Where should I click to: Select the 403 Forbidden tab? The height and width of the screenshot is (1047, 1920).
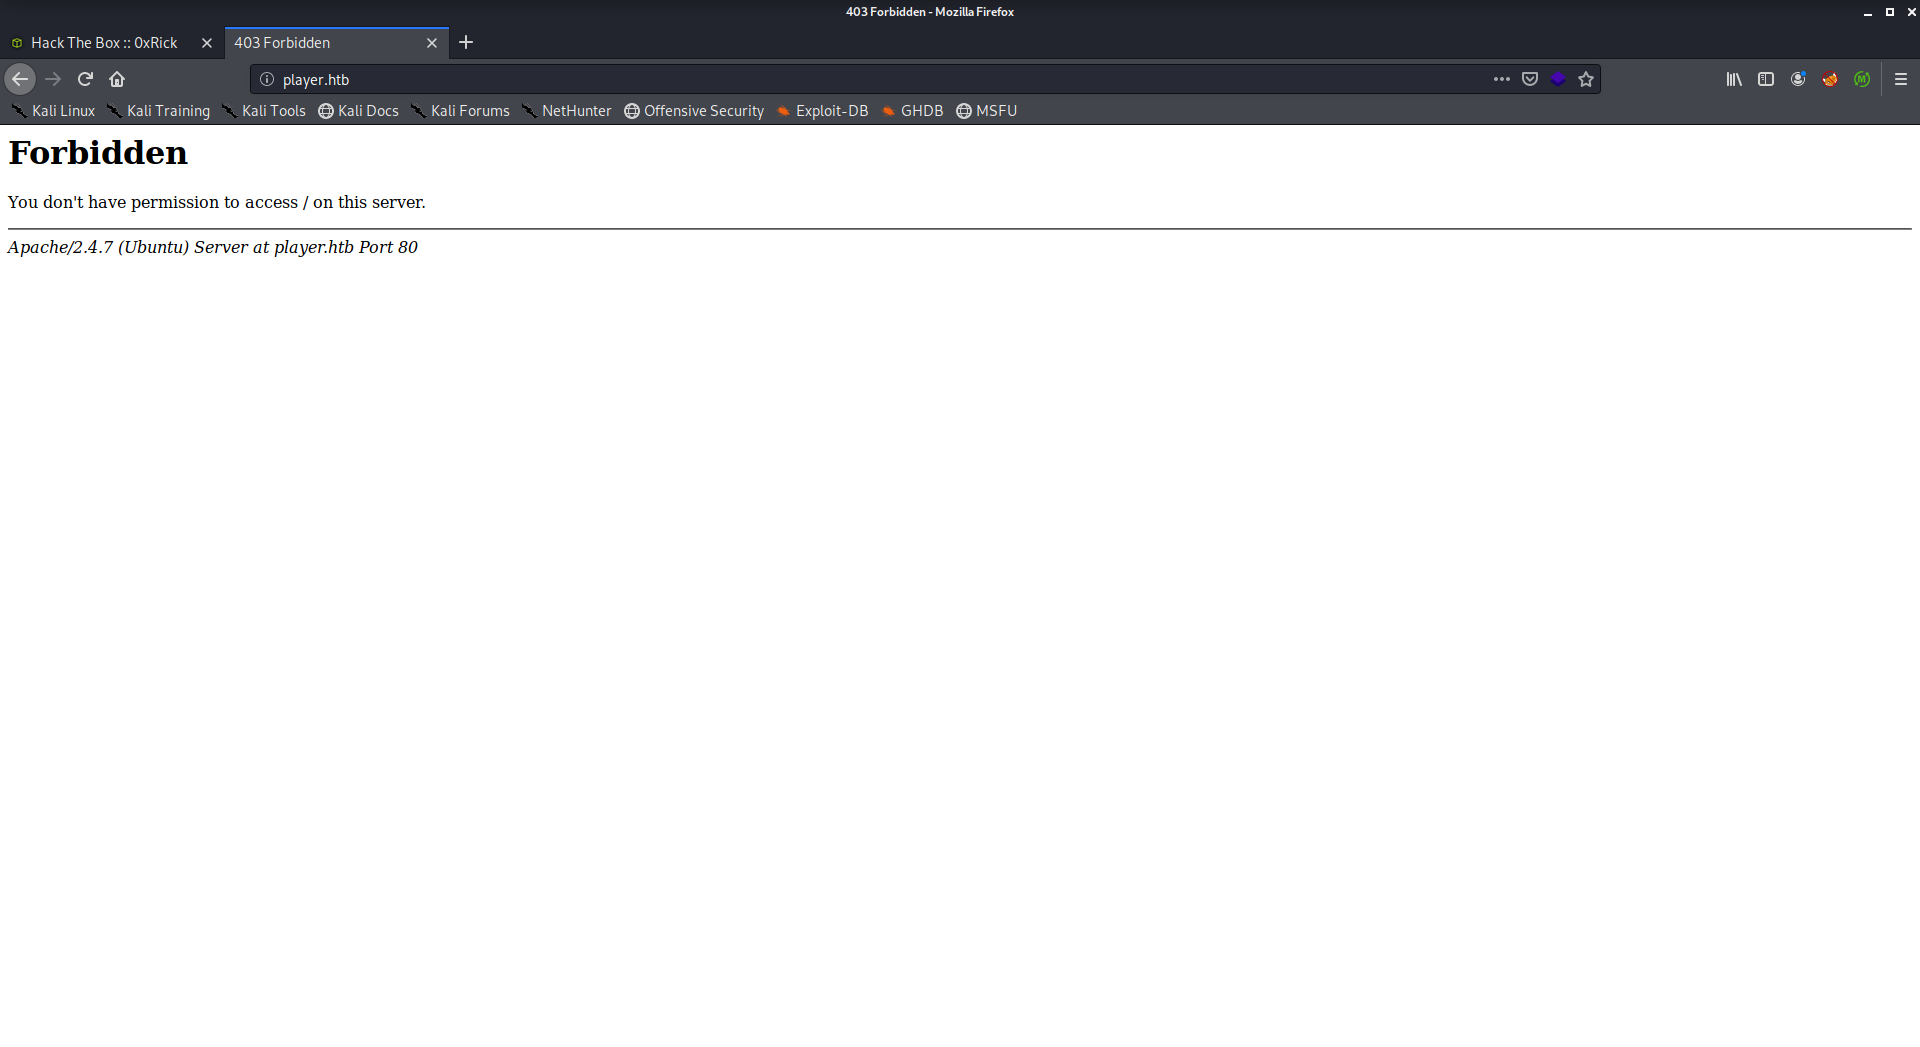(x=320, y=43)
